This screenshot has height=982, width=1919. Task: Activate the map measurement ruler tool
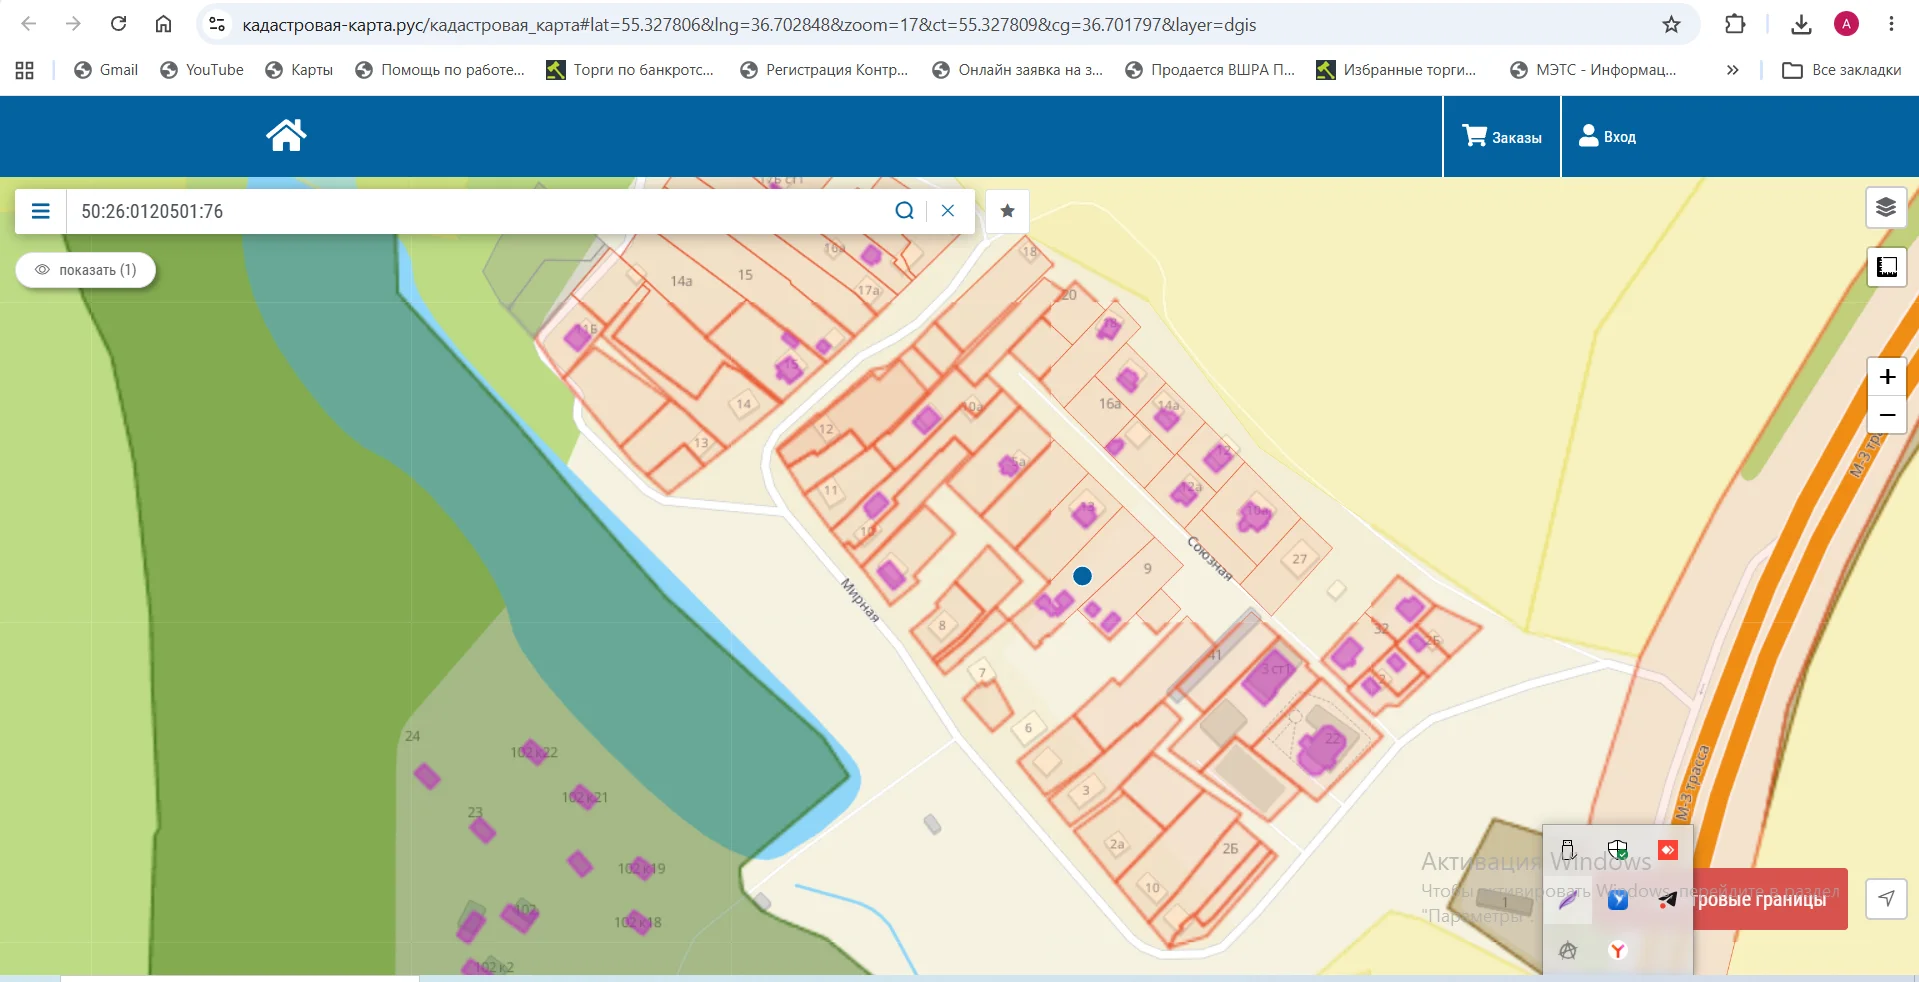1886,267
